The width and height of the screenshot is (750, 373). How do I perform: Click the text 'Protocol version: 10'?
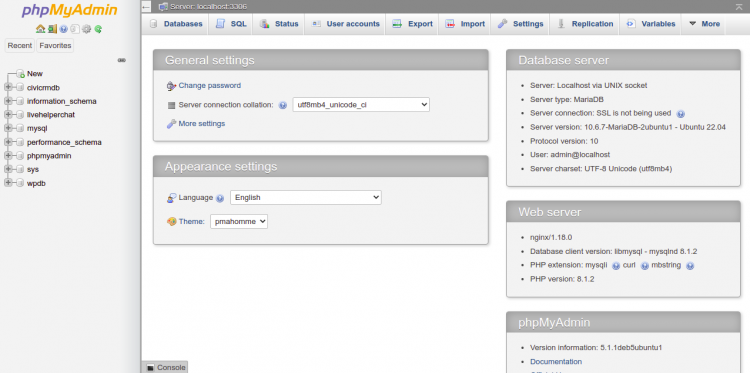pyautogui.click(x=564, y=141)
